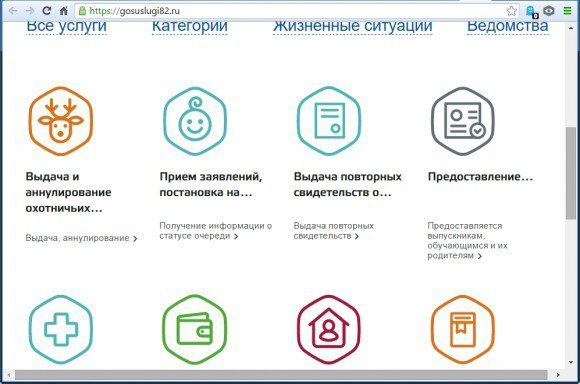Click the ID card with checkmark icon

[463, 121]
